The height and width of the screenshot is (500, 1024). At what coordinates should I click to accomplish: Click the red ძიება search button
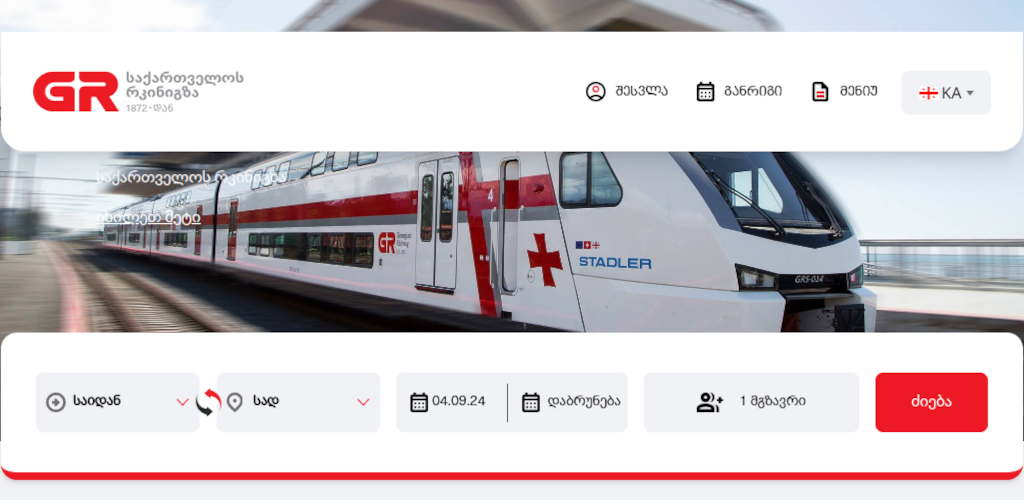tap(931, 402)
